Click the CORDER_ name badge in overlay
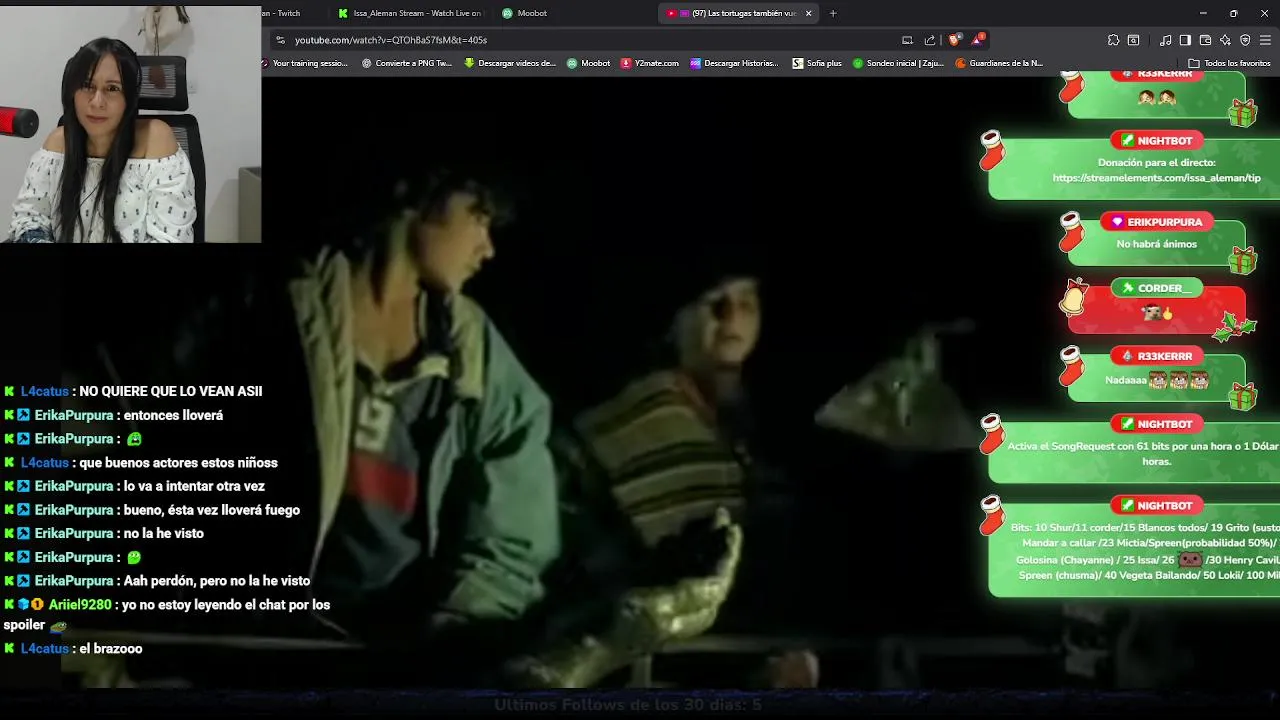Image resolution: width=1280 pixels, height=720 pixels. click(1156, 288)
